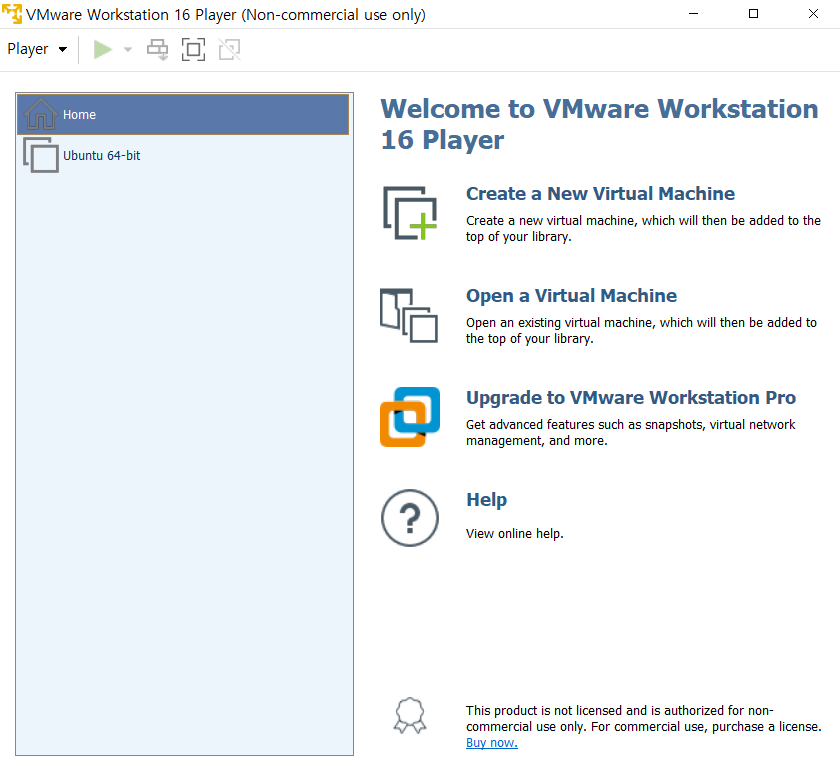Close the VMware Player window
840x774 pixels.
tap(813, 14)
